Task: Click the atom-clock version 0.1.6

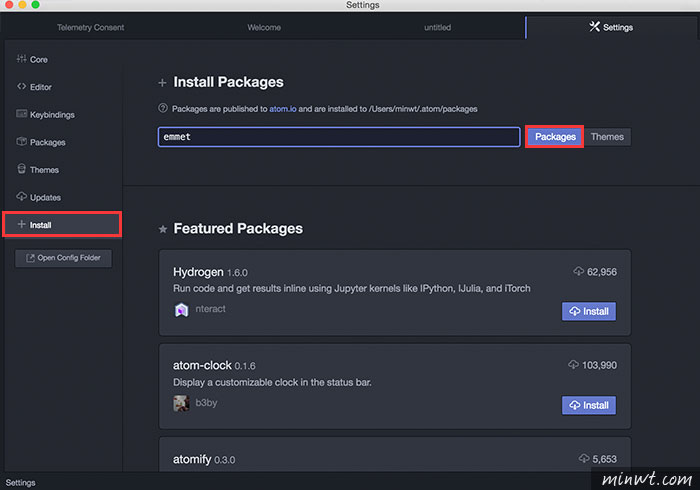Action: pyautogui.click(x=245, y=366)
